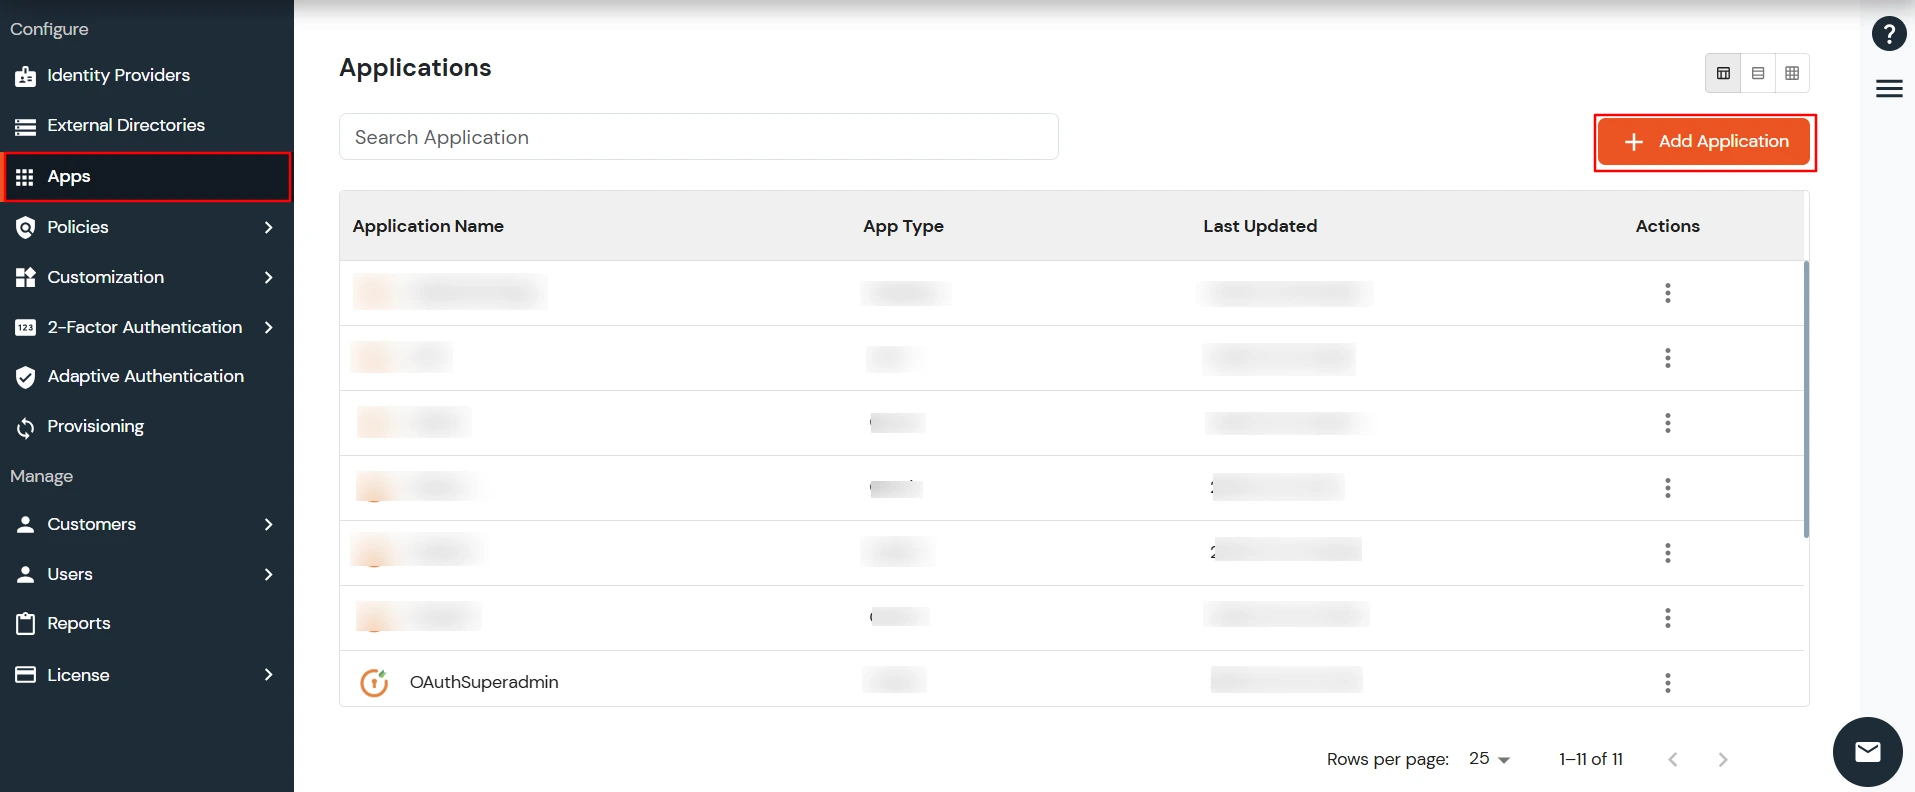
Task: Switch to the first table layout view
Action: click(x=1723, y=73)
